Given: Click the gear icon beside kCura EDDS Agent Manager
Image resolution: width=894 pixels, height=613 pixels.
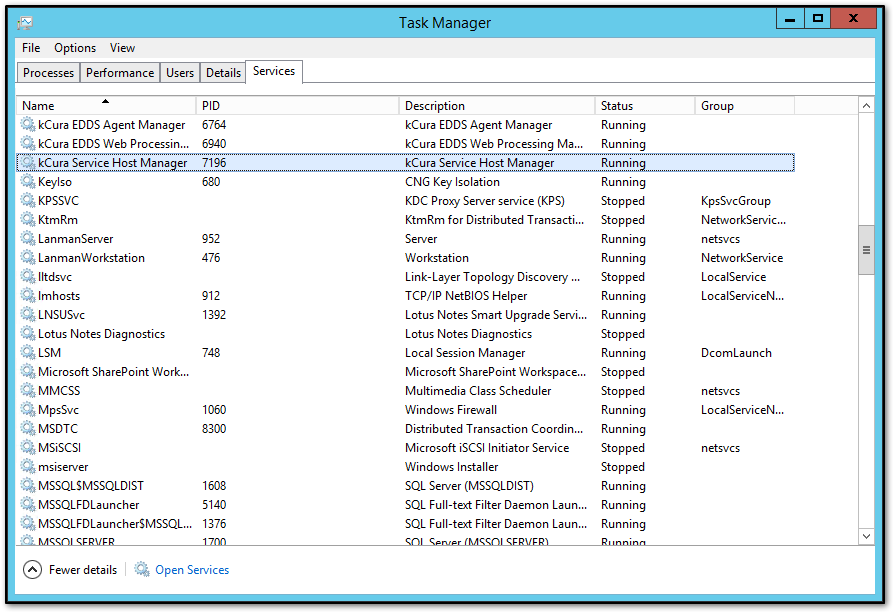Looking at the screenshot, I should 27,124.
